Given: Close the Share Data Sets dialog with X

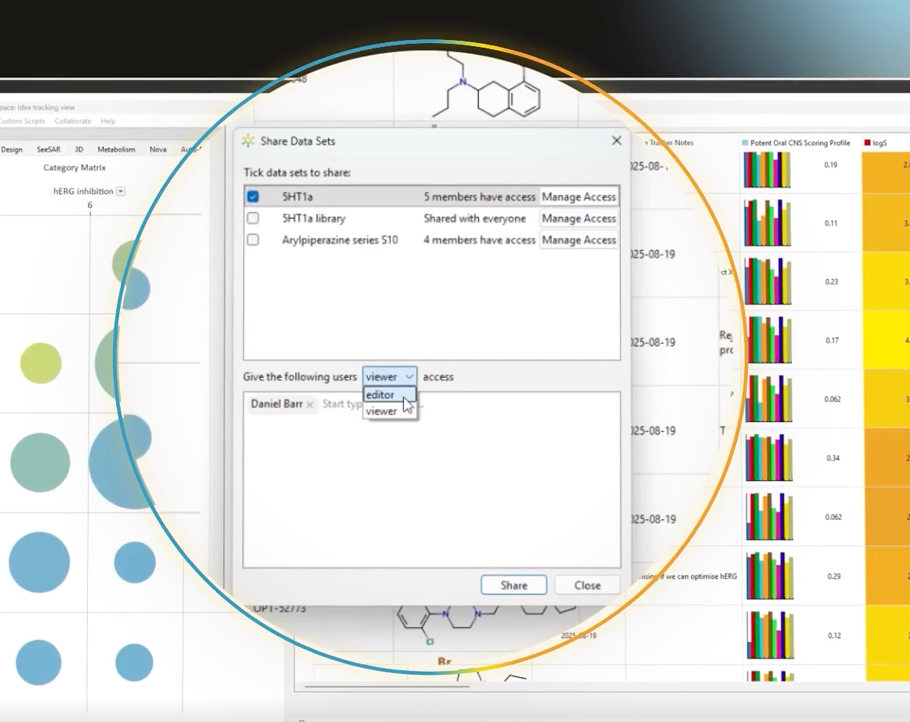Looking at the screenshot, I should [x=616, y=141].
